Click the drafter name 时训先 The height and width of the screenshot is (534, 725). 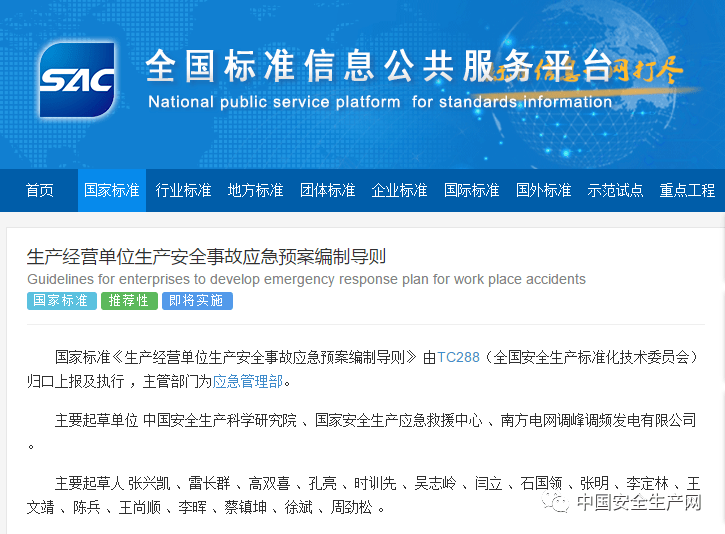pos(375,484)
